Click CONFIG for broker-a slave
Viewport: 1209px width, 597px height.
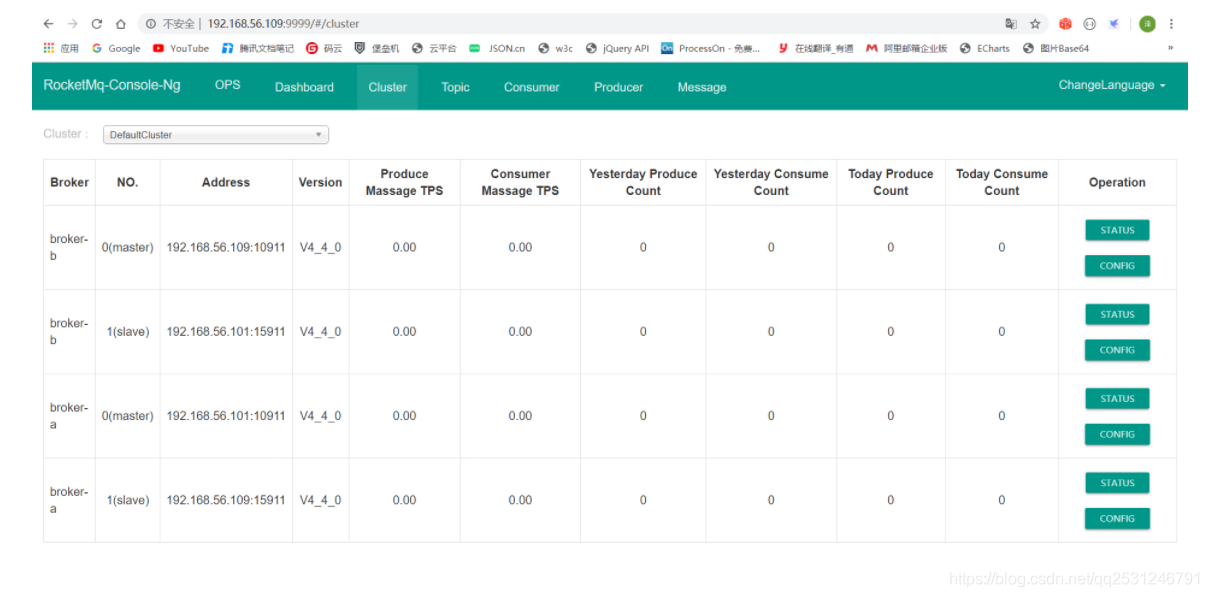tap(1117, 519)
